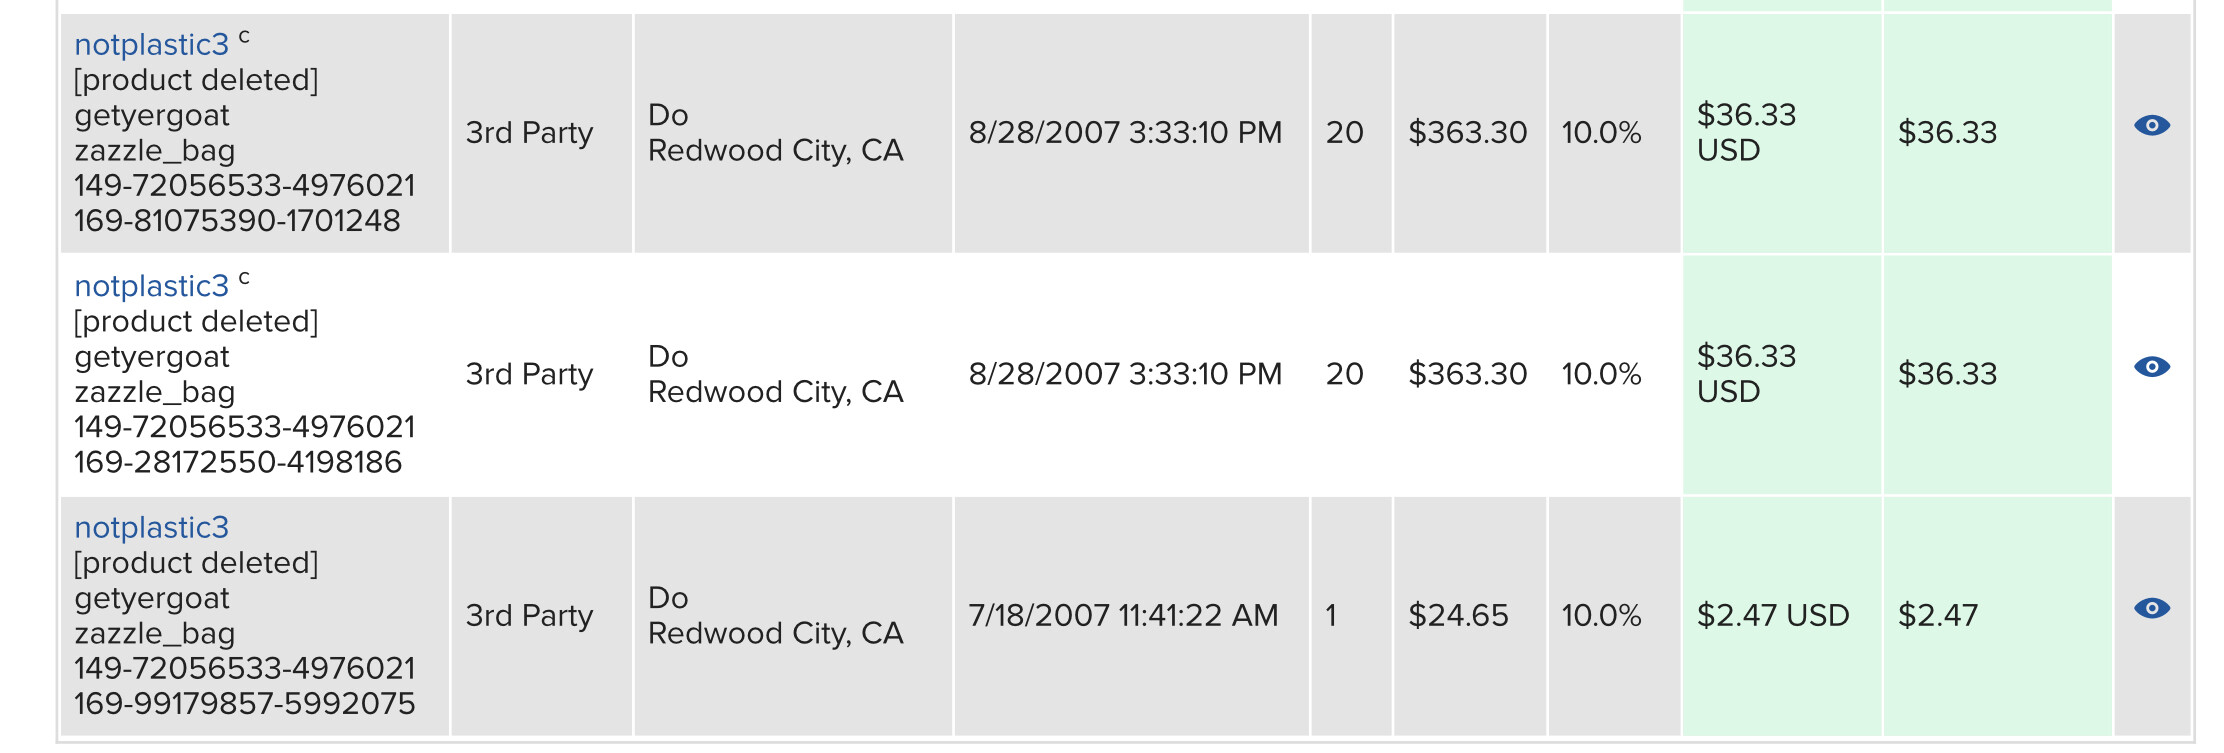Click the eye icon for order 169-81075390-1701248

(2151, 126)
